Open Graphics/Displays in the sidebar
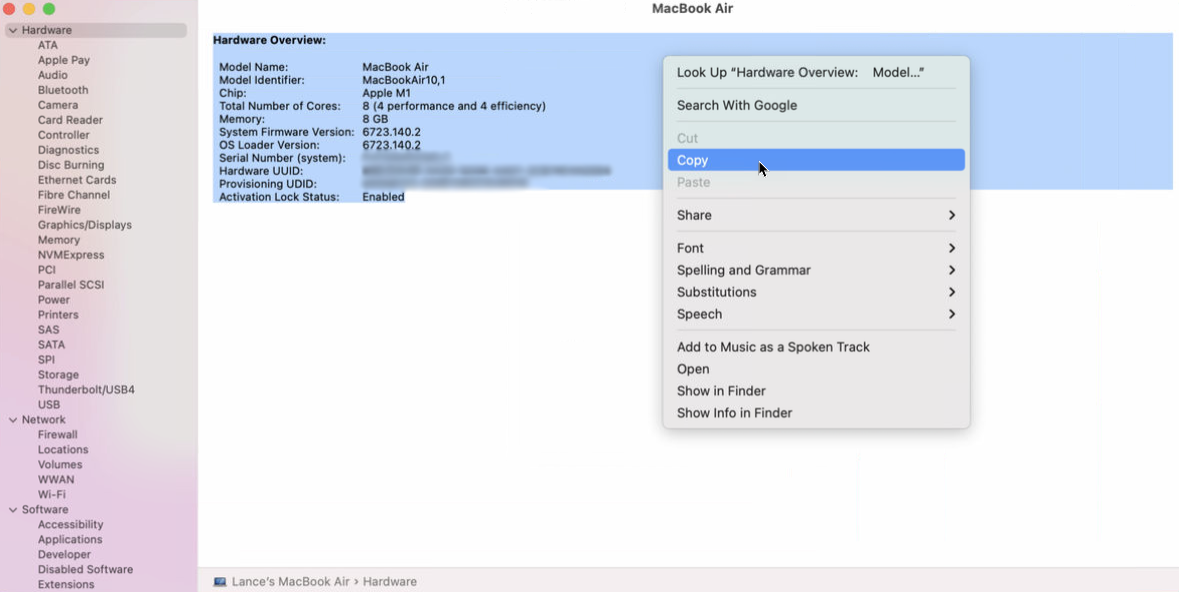1179x592 pixels. 84,225
